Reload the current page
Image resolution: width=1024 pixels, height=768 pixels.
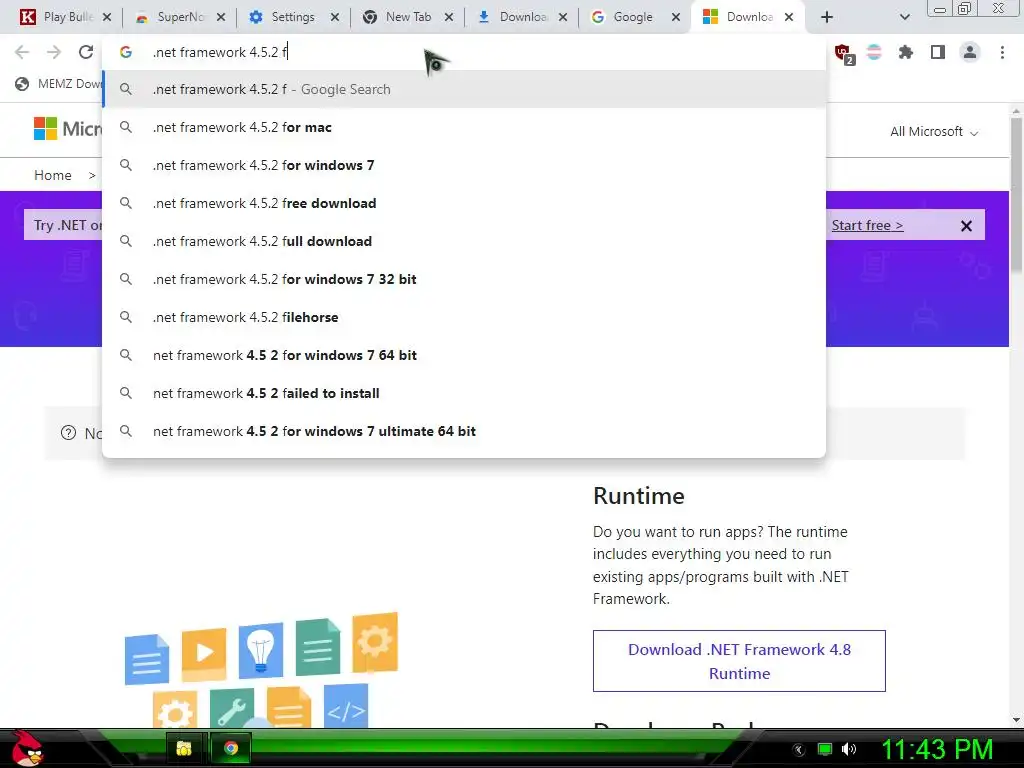tap(86, 52)
